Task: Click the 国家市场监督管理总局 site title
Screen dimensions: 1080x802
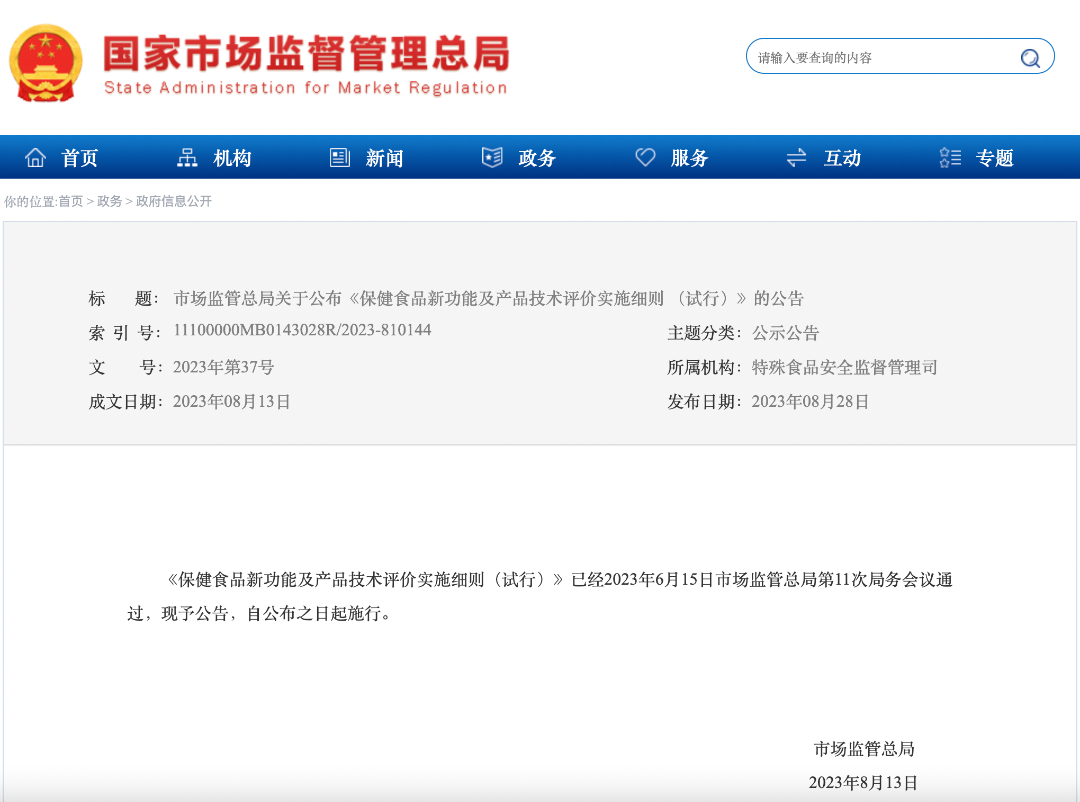Action: pyautogui.click(x=306, y=54)
